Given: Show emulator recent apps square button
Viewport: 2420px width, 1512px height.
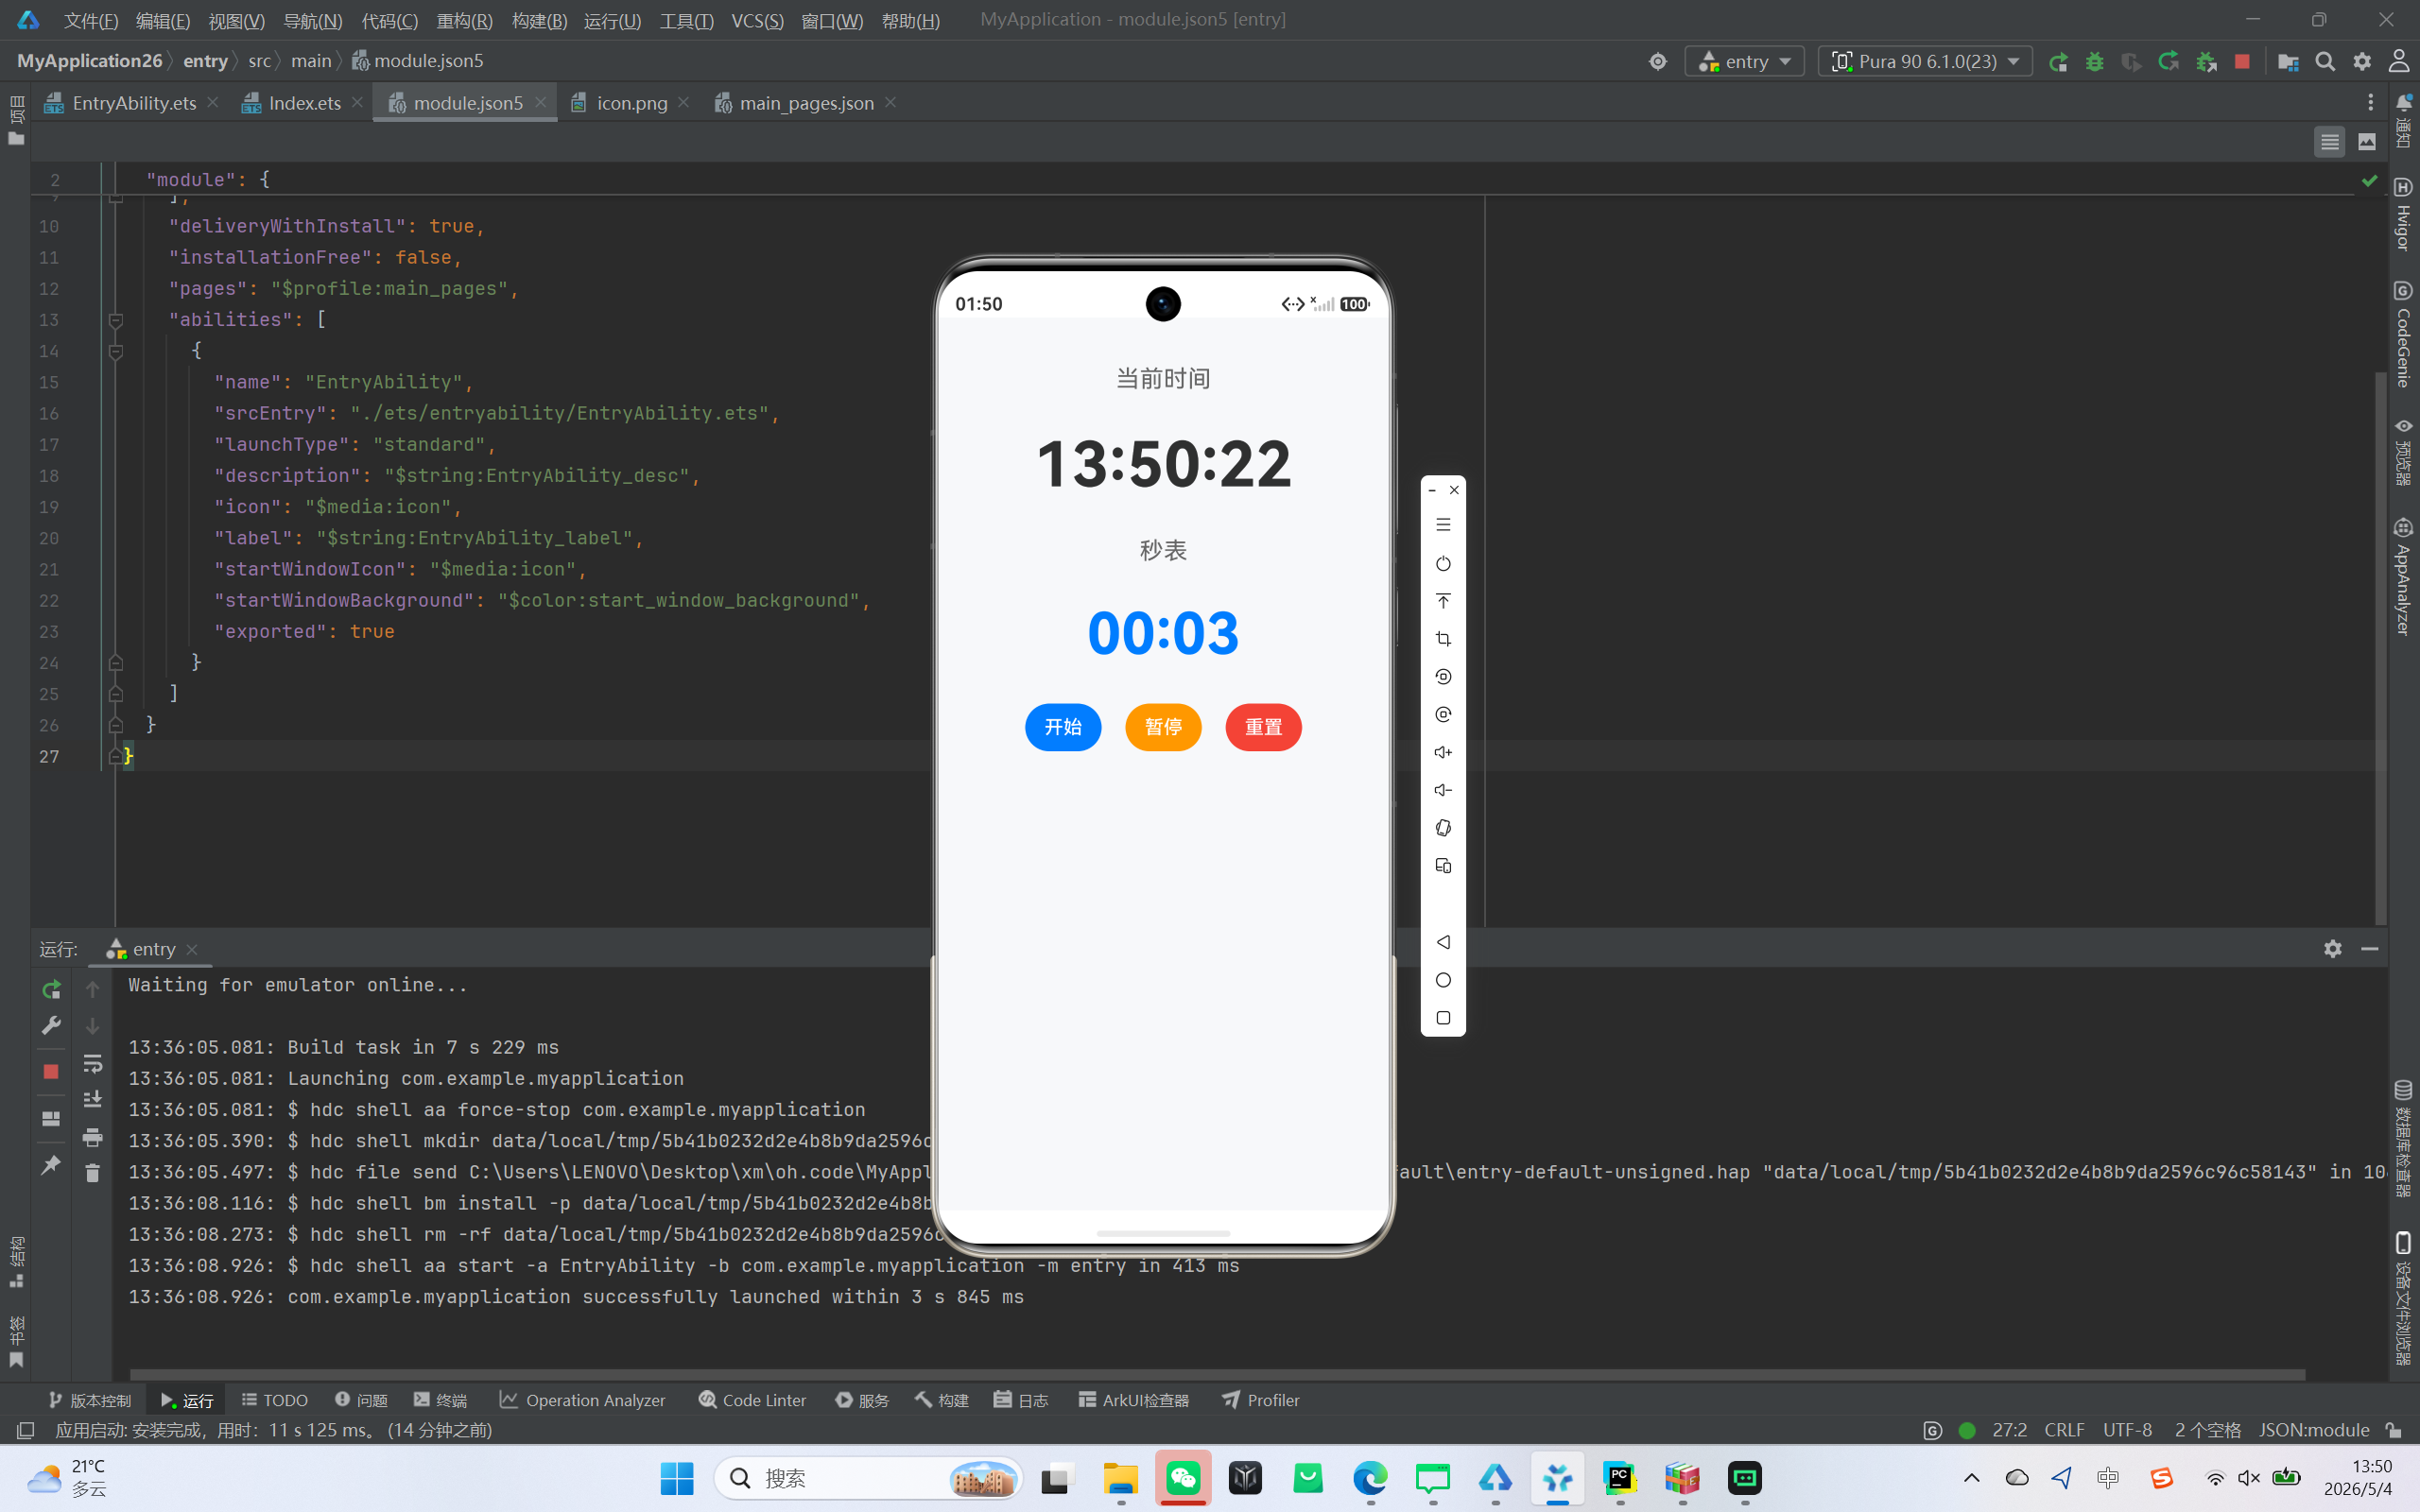Looking at the screenshot, I should pyautogui.click(x=1443, y=1018).
